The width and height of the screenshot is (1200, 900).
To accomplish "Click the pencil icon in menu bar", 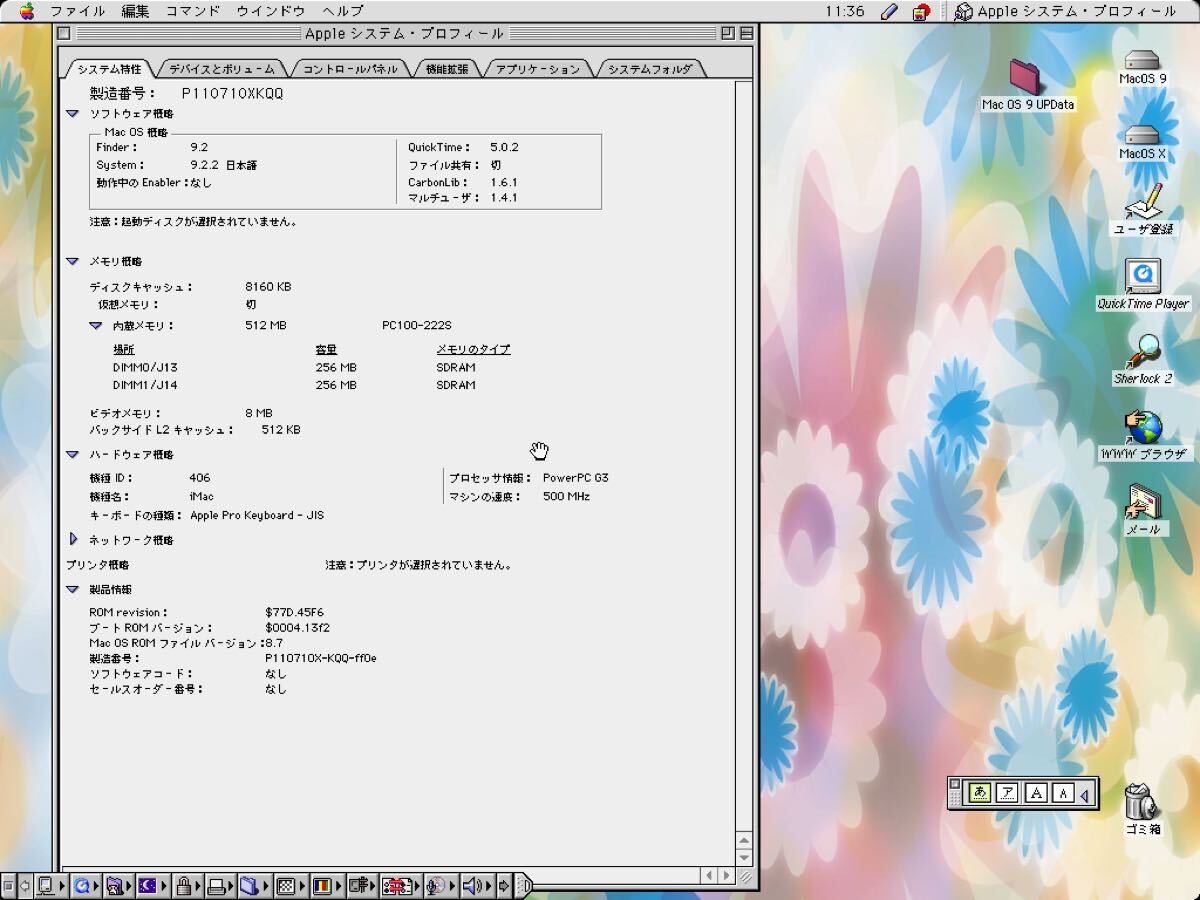I will [889, 11].
